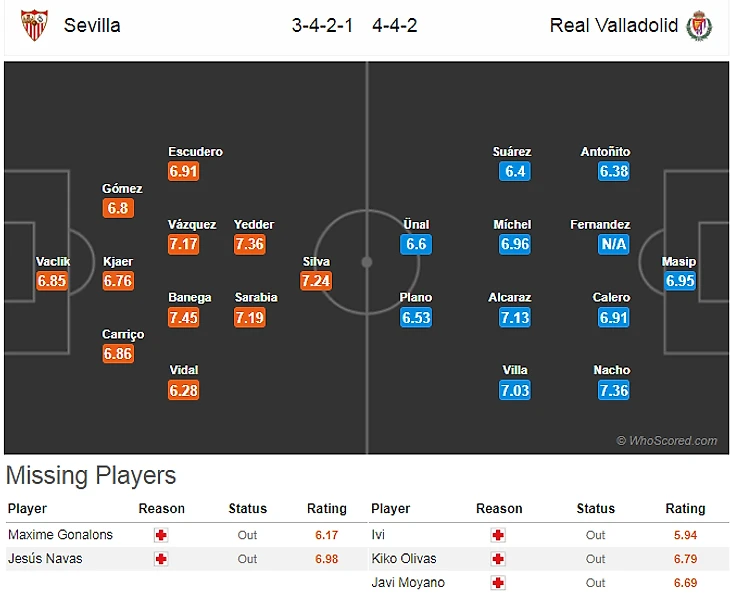The image size is (730, 596).
Task: Select Banega's 7.45 rating badge
Action: 184,317
